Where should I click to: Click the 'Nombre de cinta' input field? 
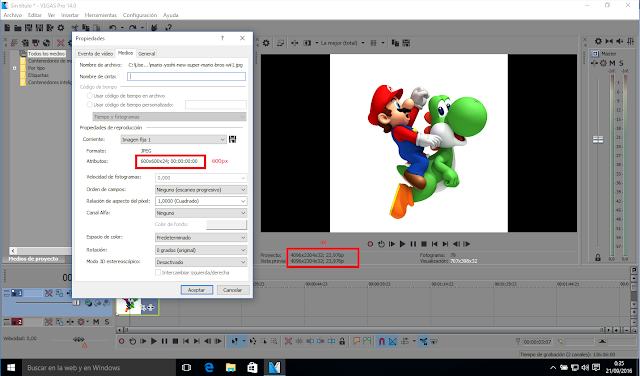click(186, 76)
